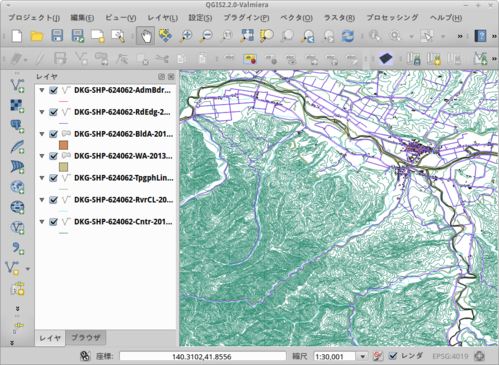
Task: Add raster layer checkerboard icon
Action: (17, 106)
